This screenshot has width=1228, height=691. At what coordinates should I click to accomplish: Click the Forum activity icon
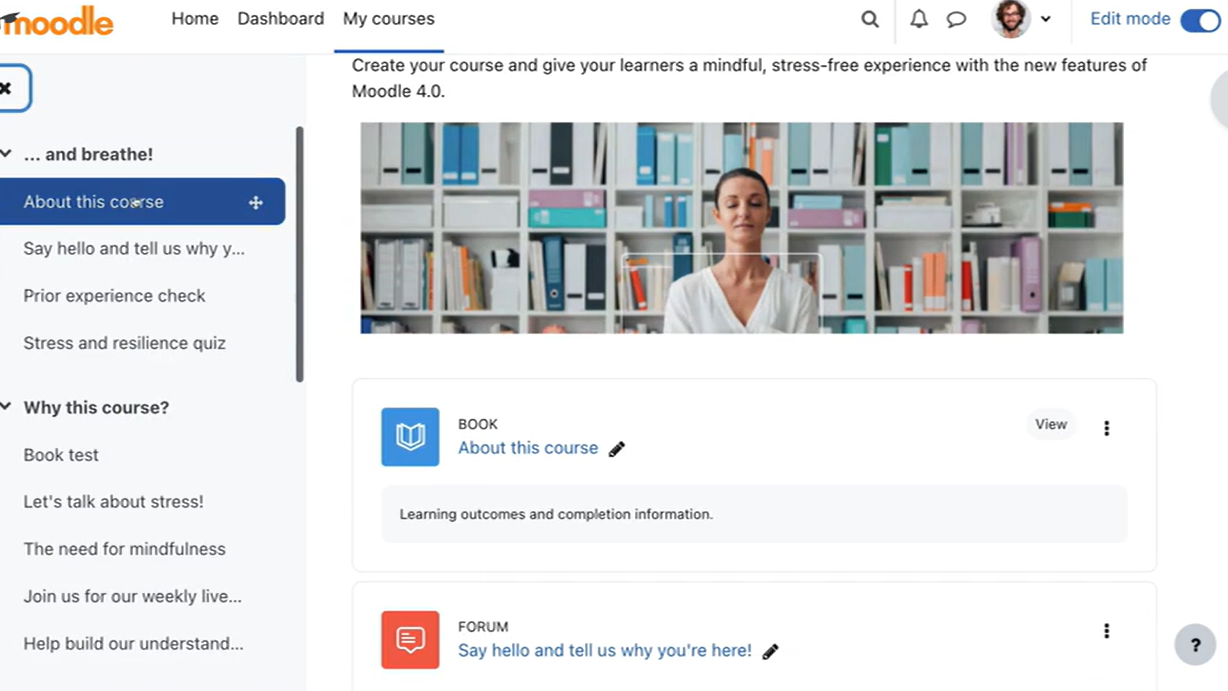click(410, 640)
